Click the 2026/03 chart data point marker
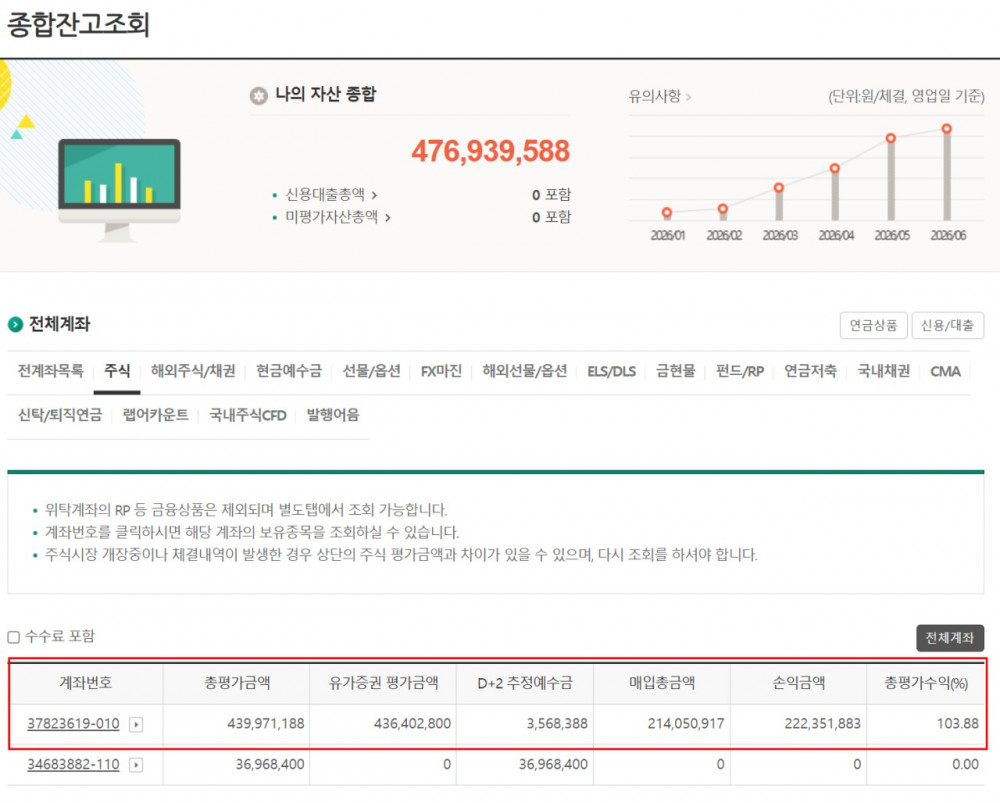This screenshot has width=1000, height=803. point(779,188)
